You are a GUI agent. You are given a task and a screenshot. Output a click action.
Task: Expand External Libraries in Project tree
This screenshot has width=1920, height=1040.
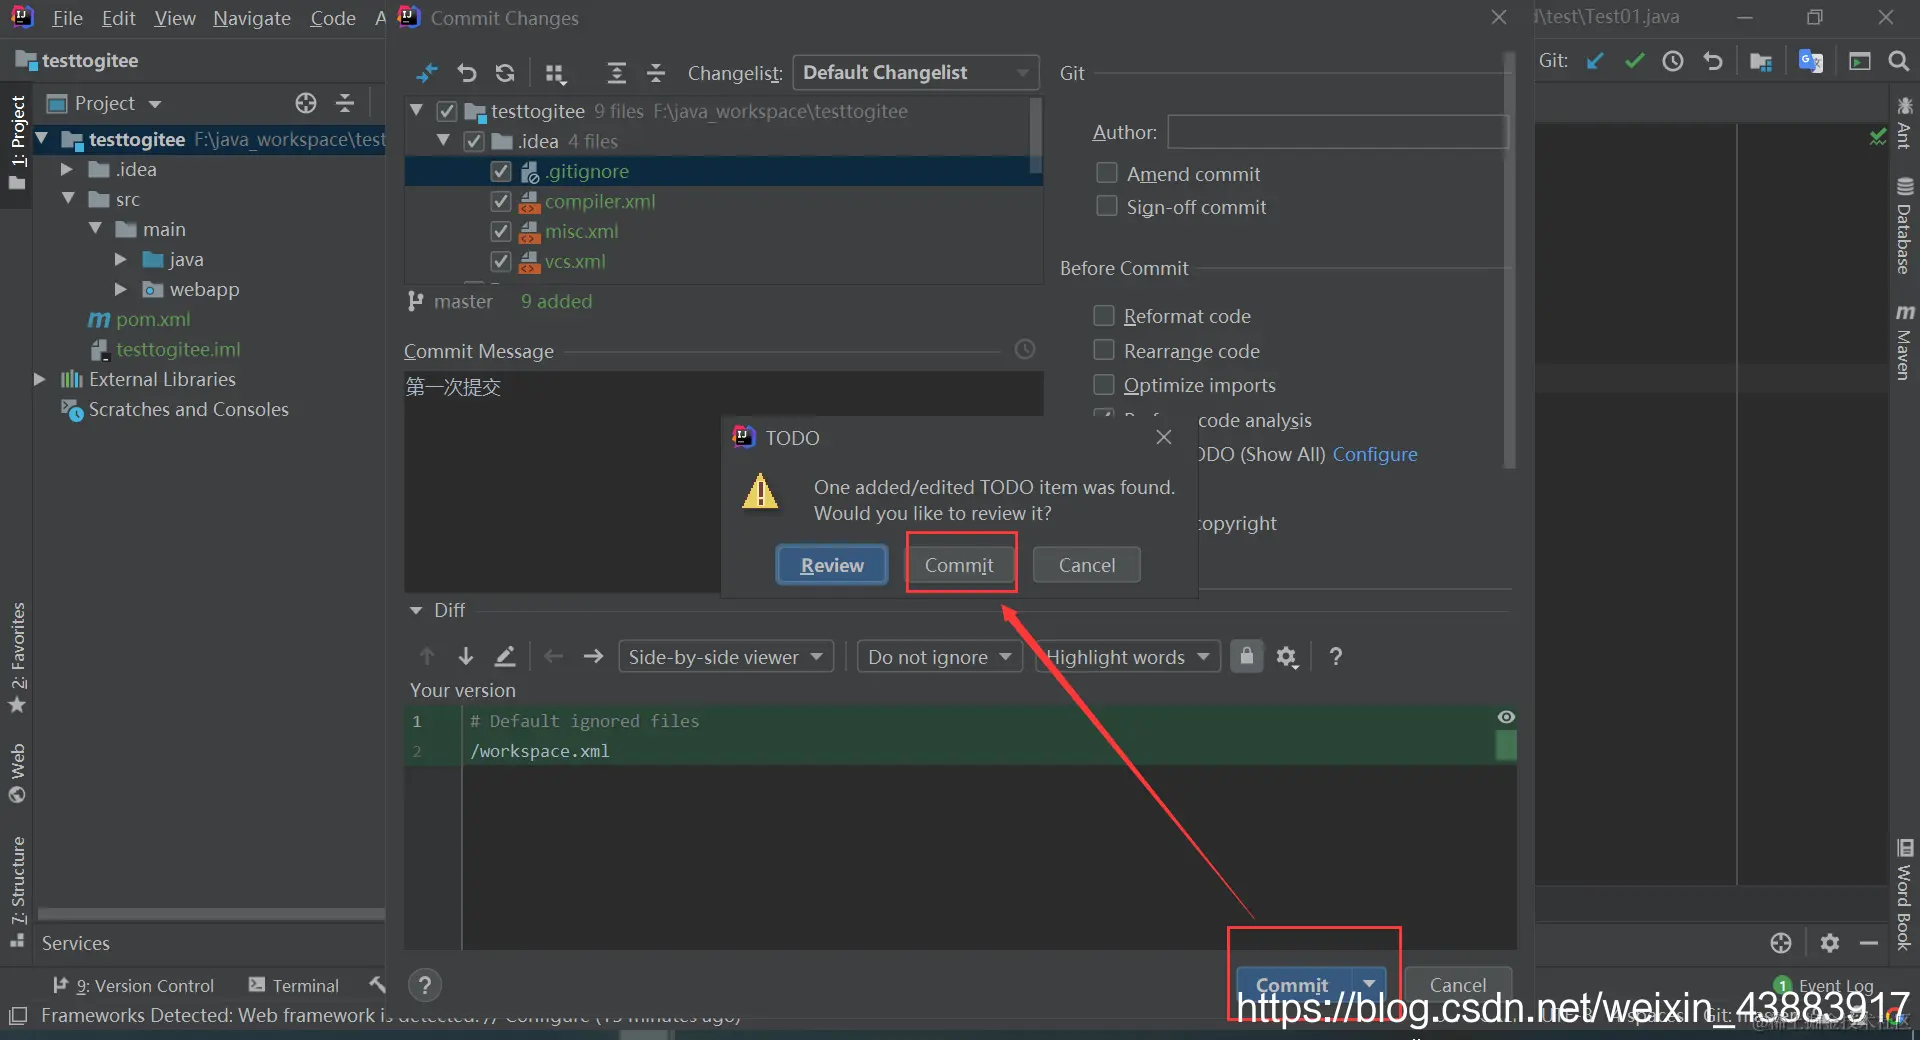(39, 379)
